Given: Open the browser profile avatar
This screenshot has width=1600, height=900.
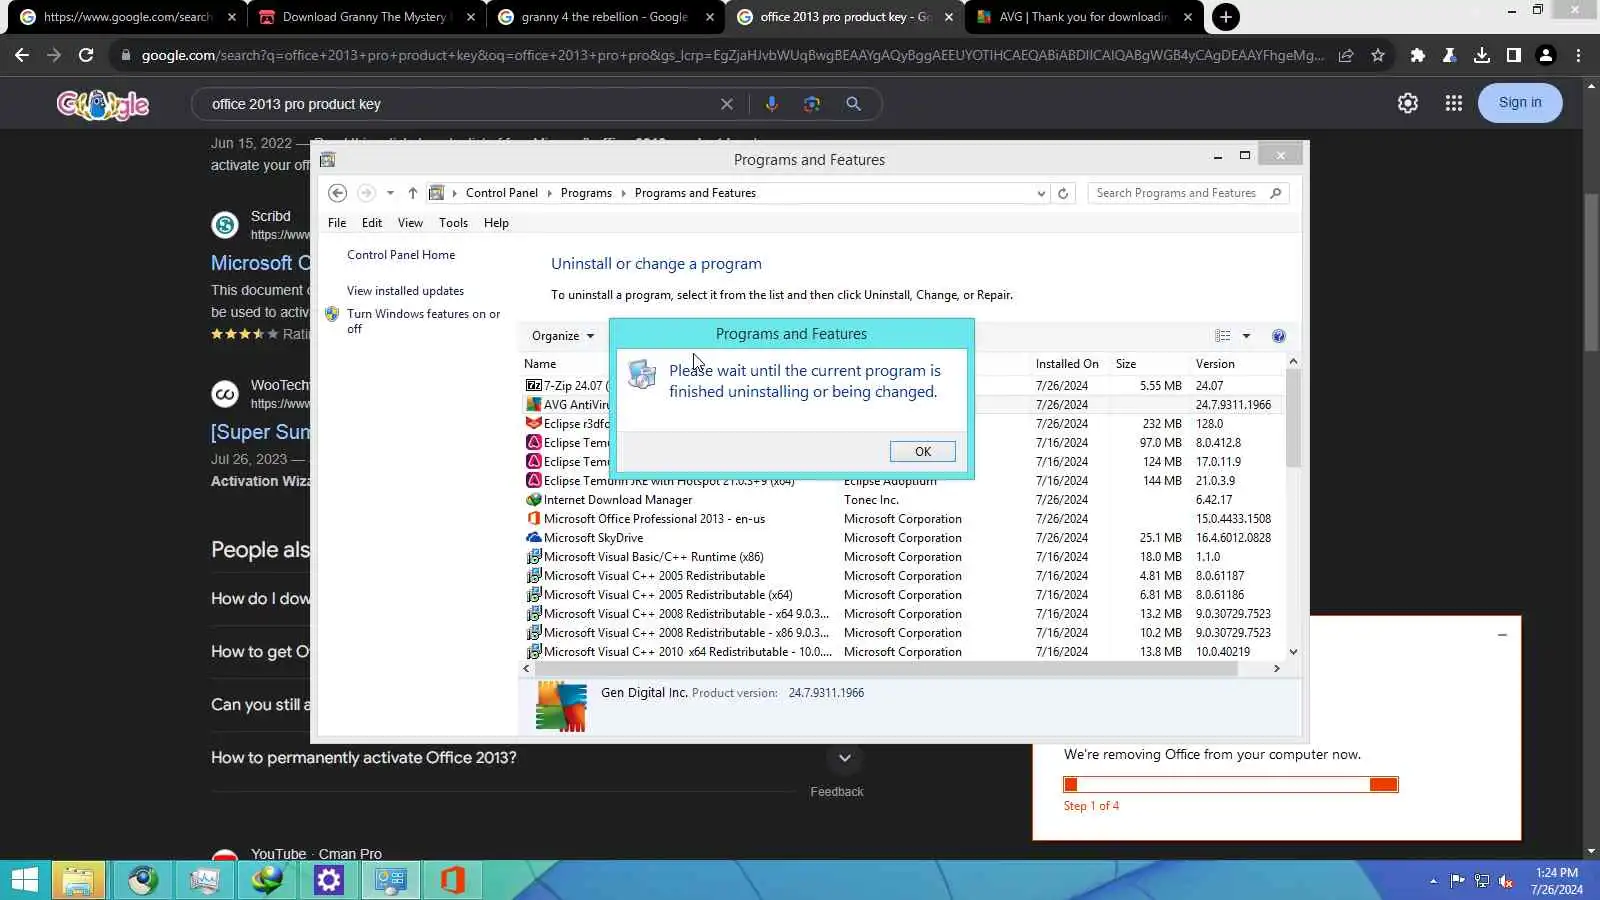Looking at the screenshot, I should point(1546,55).
